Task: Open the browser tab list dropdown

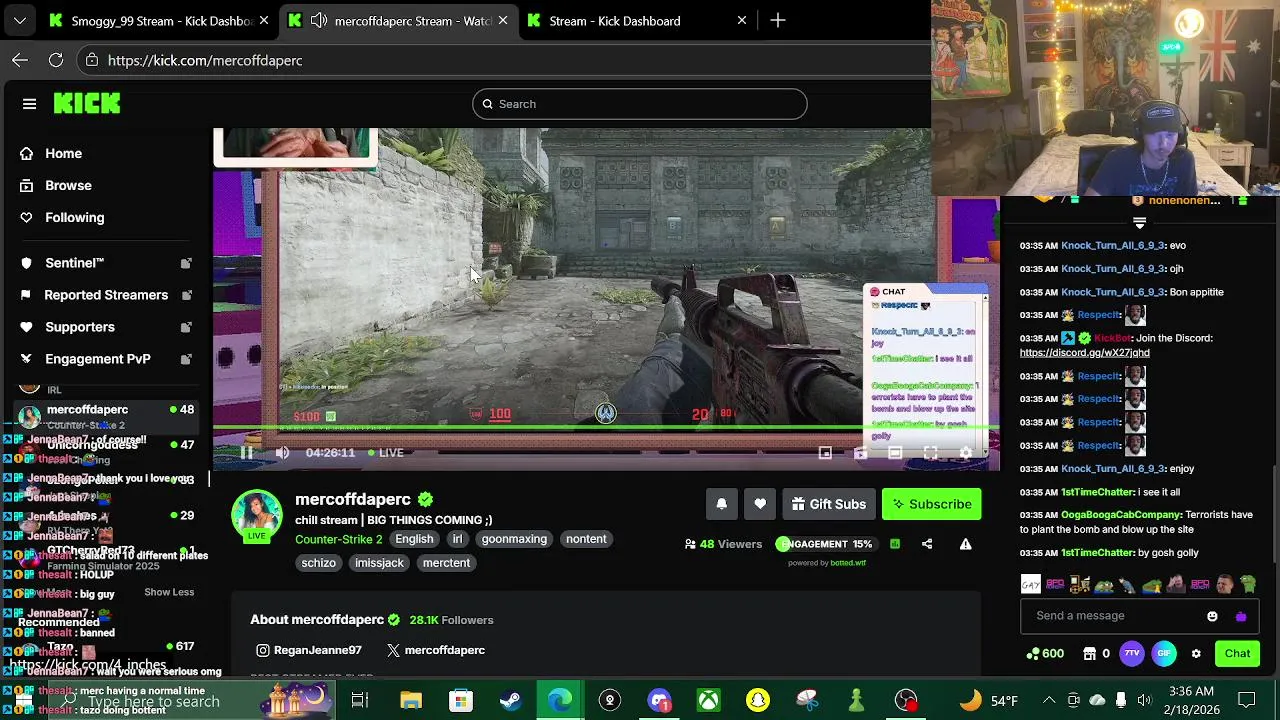Action: (20, 20)
